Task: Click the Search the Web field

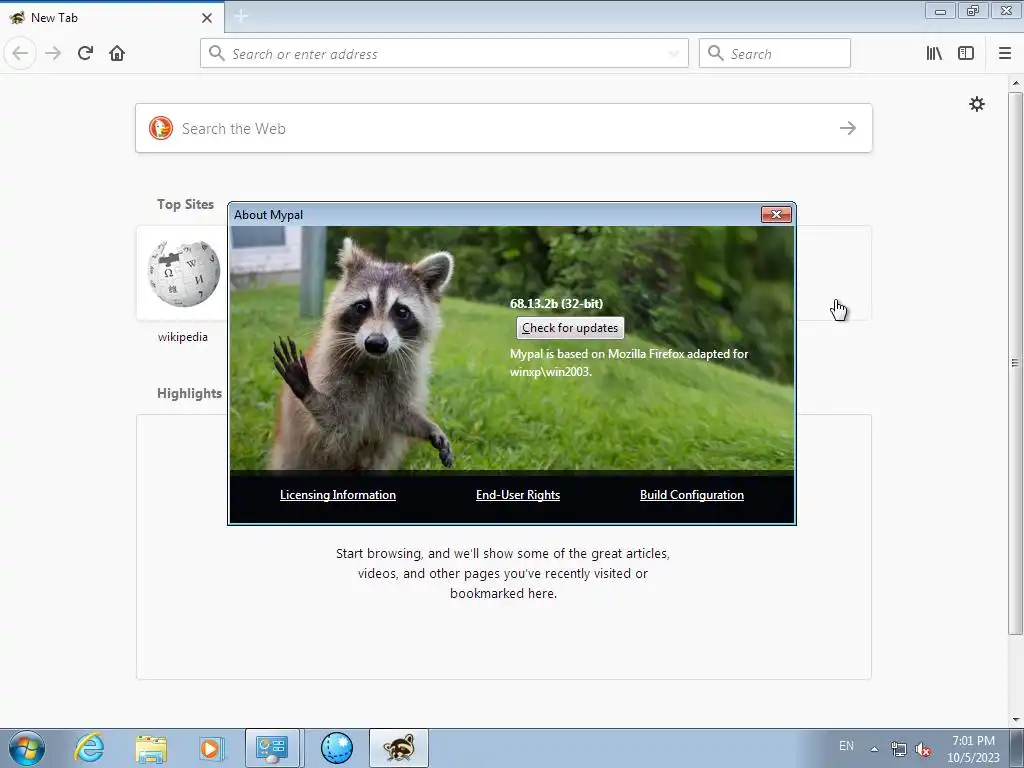Action: [504, 128]
